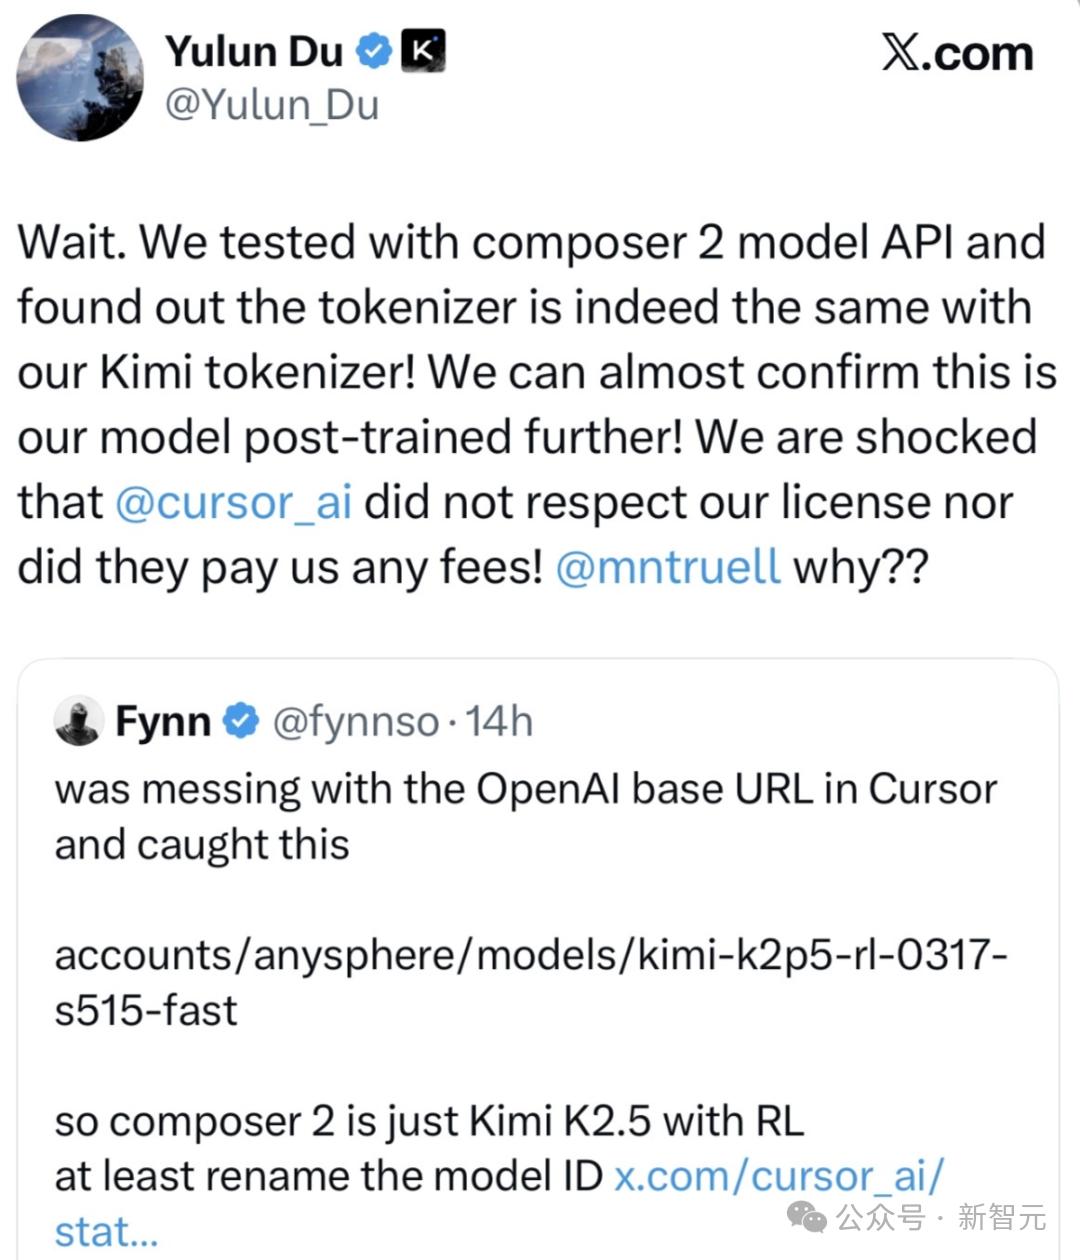Click Yulun Du's profile avatar

80,77
